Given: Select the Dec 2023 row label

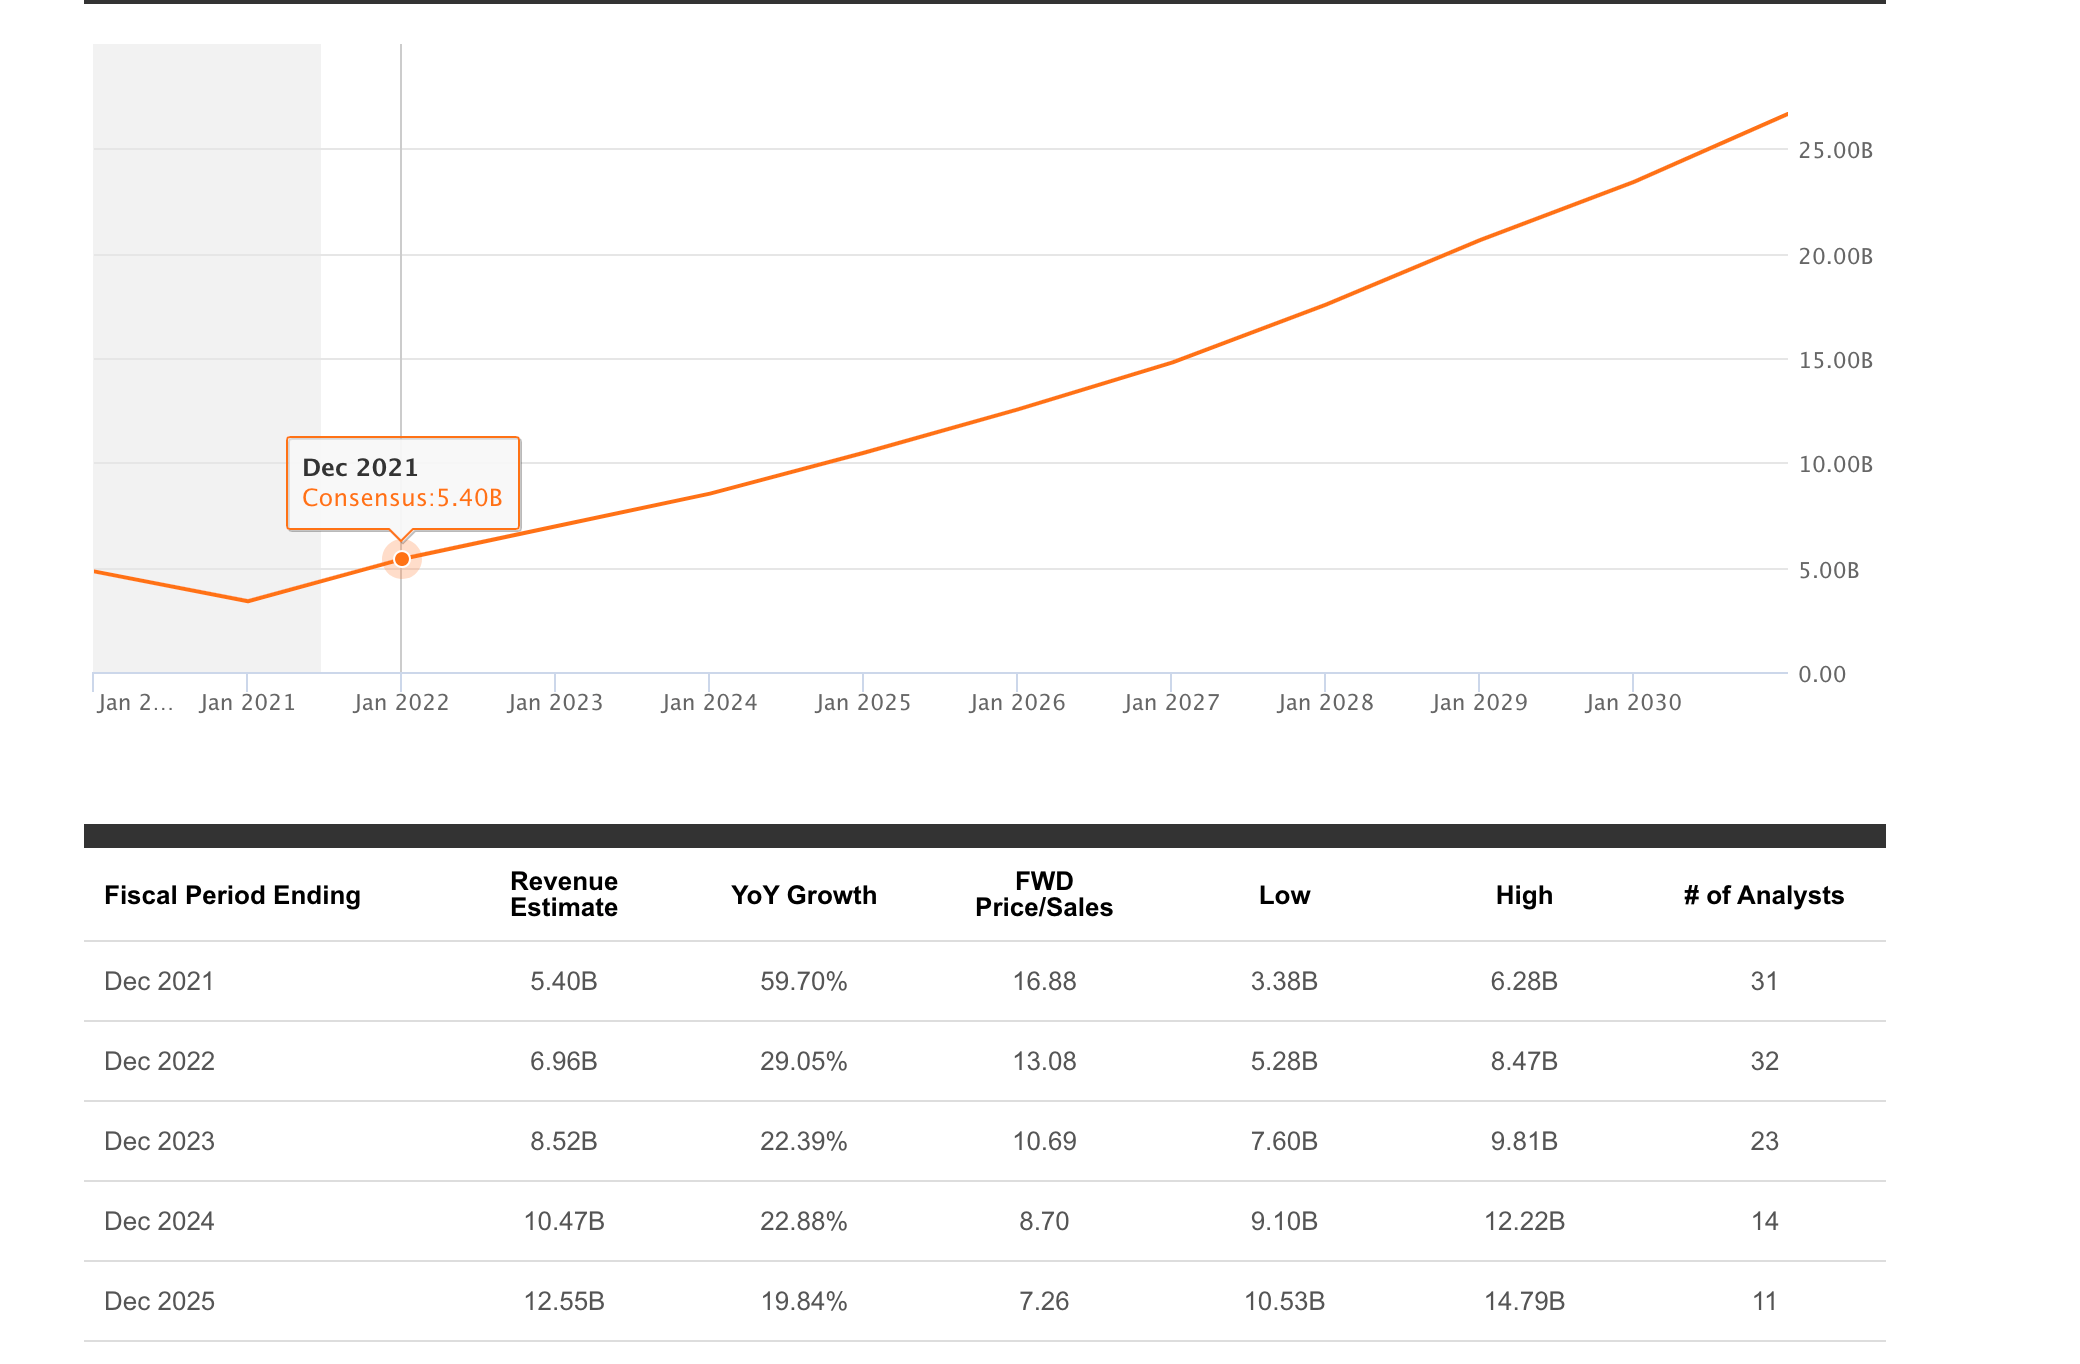Looking at the screenshot, I should coord(159,1141).
